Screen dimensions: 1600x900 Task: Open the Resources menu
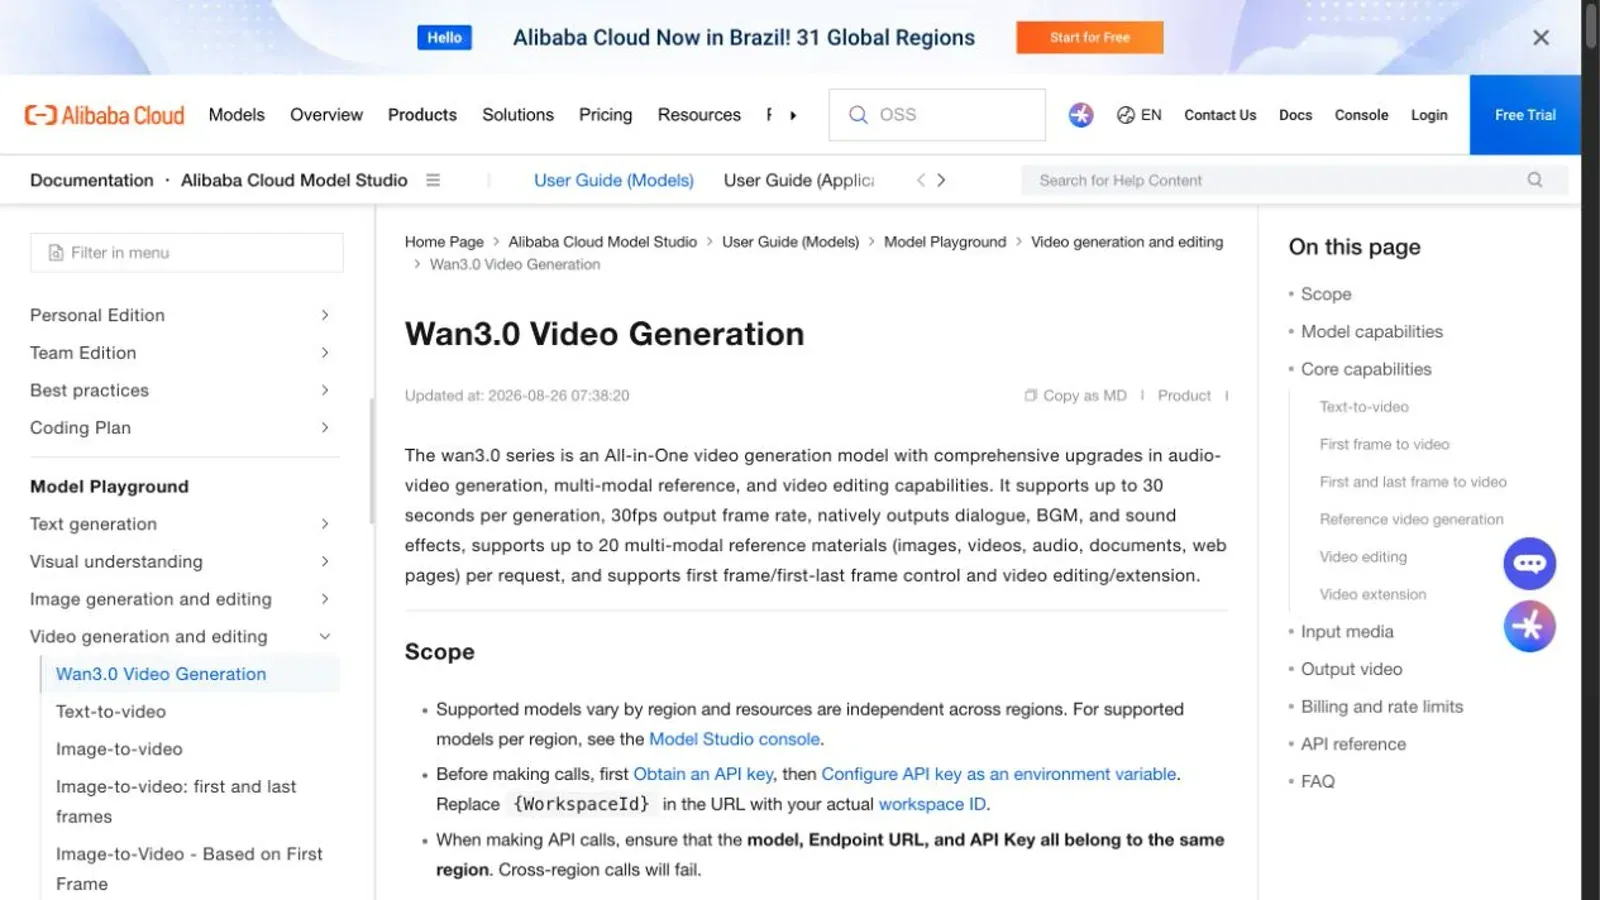pyautogui.click(x=699, y=115)
